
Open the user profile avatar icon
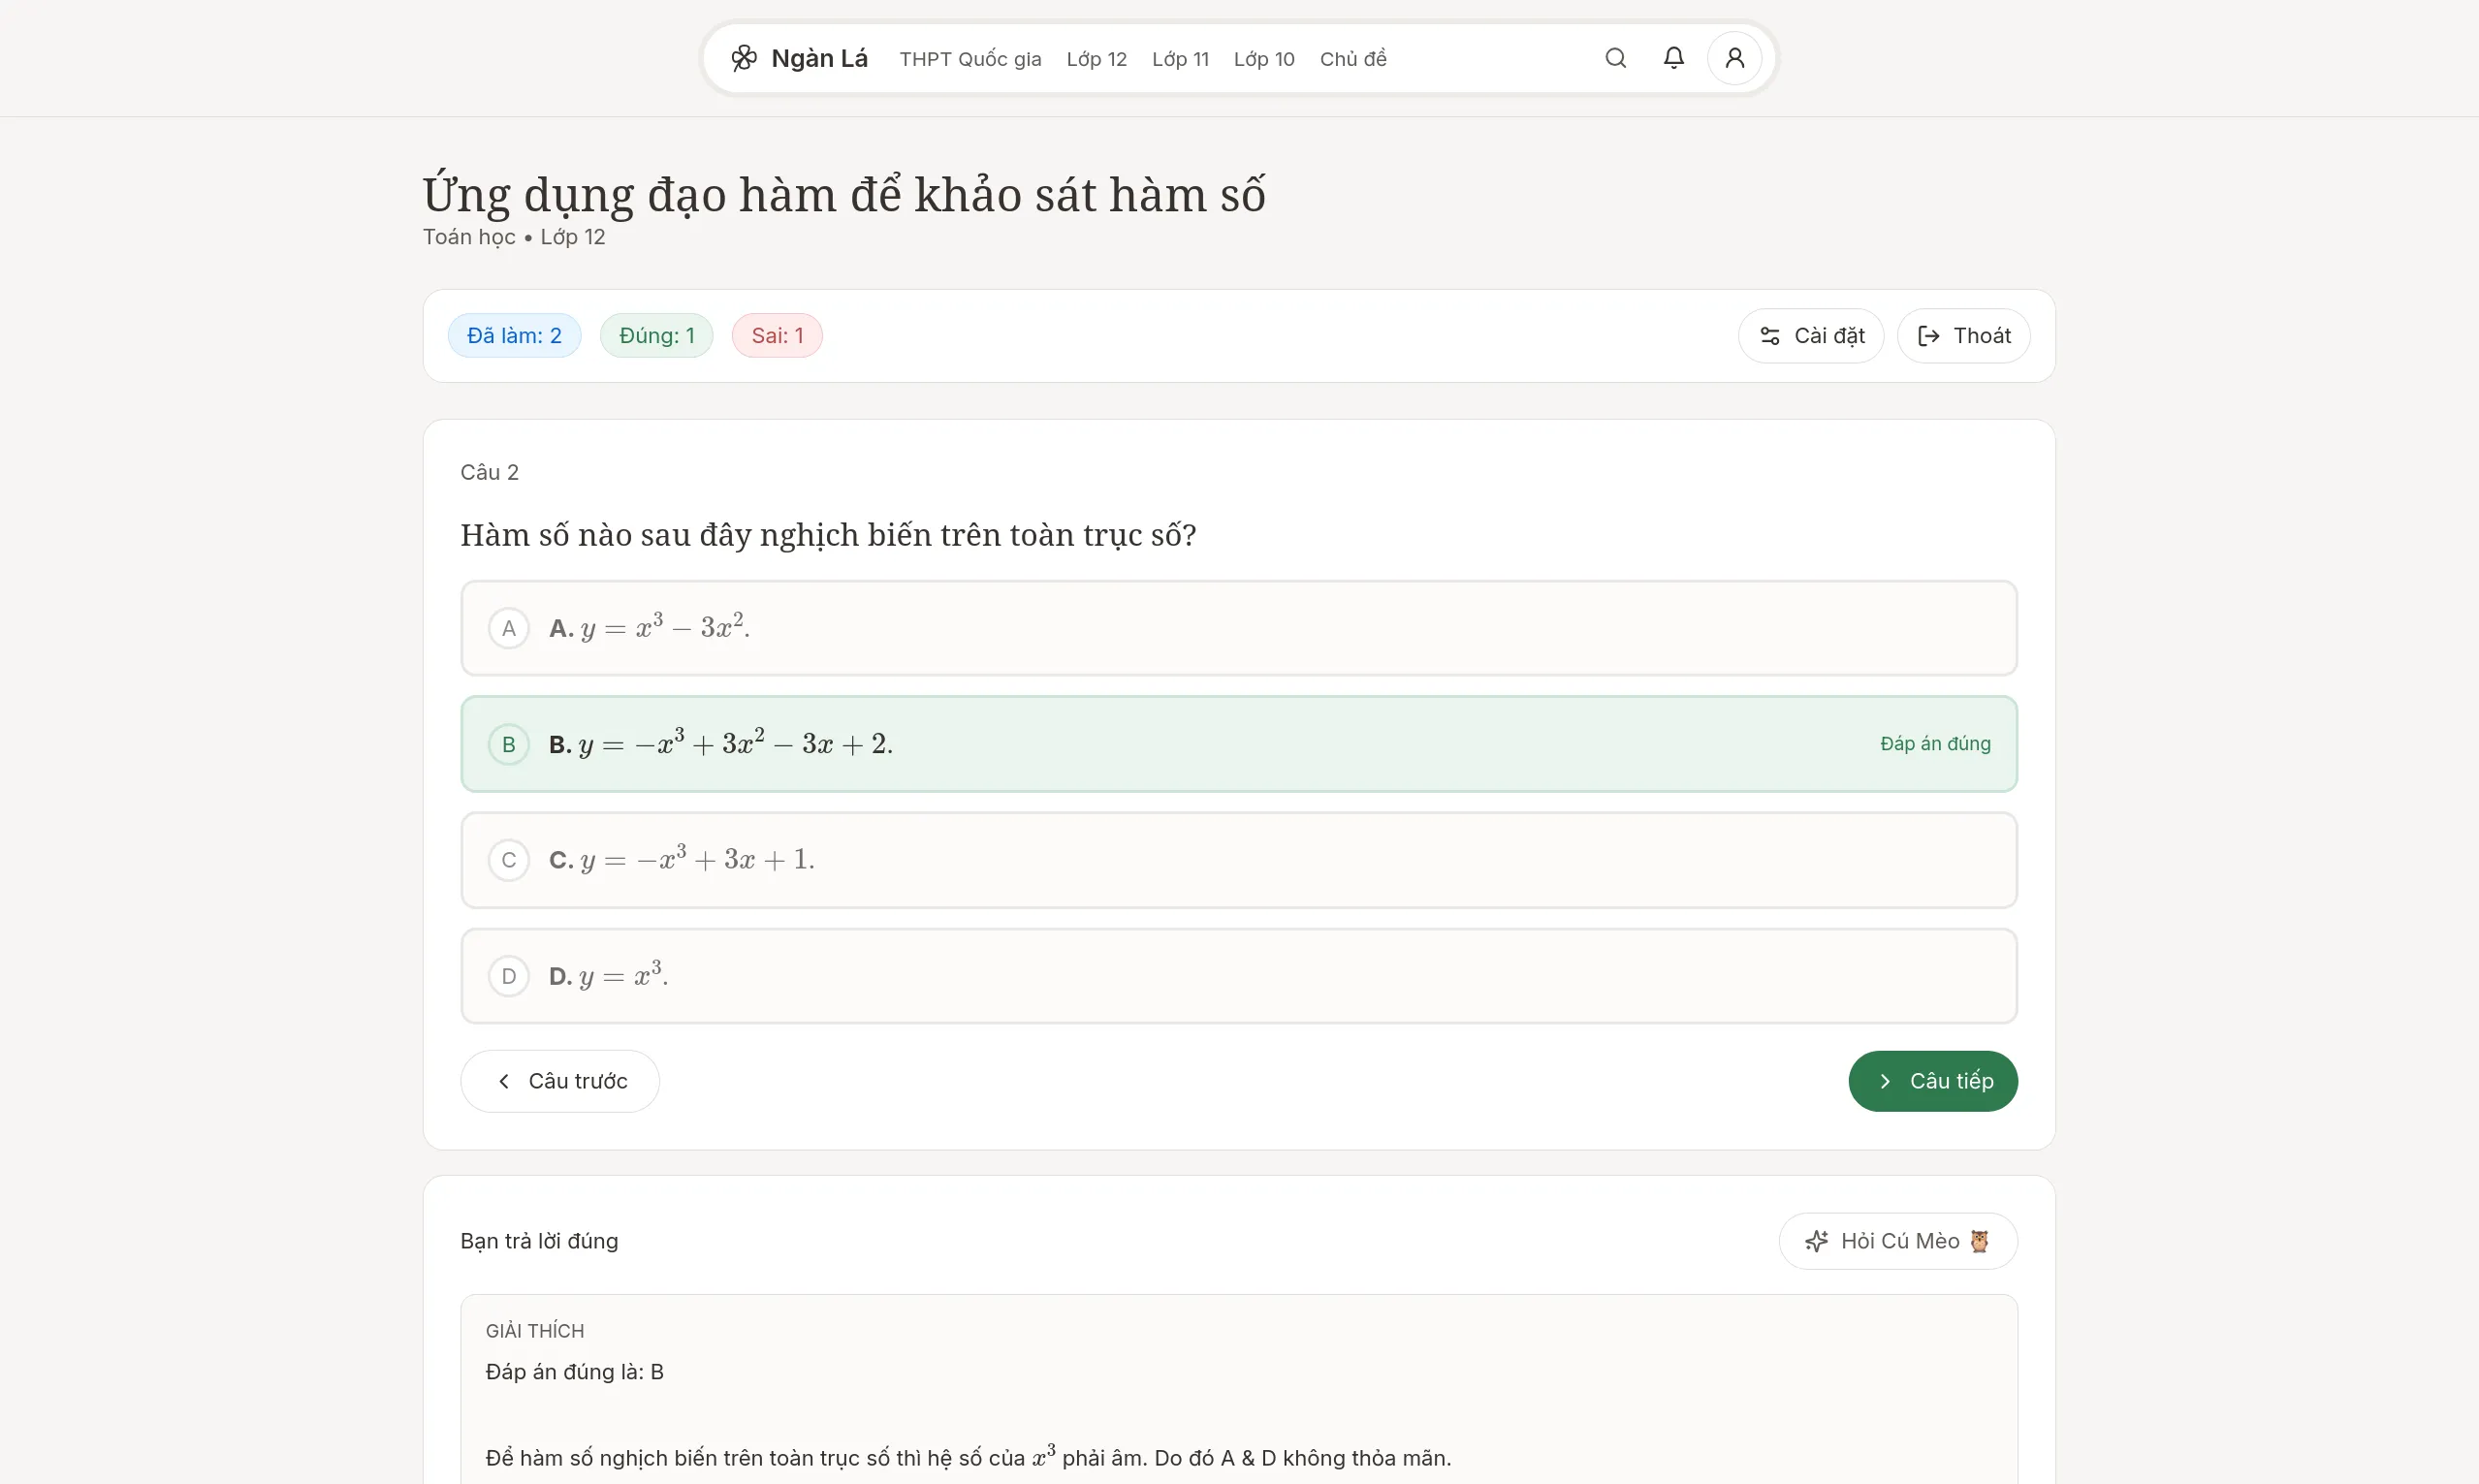tap(1734, 58)
